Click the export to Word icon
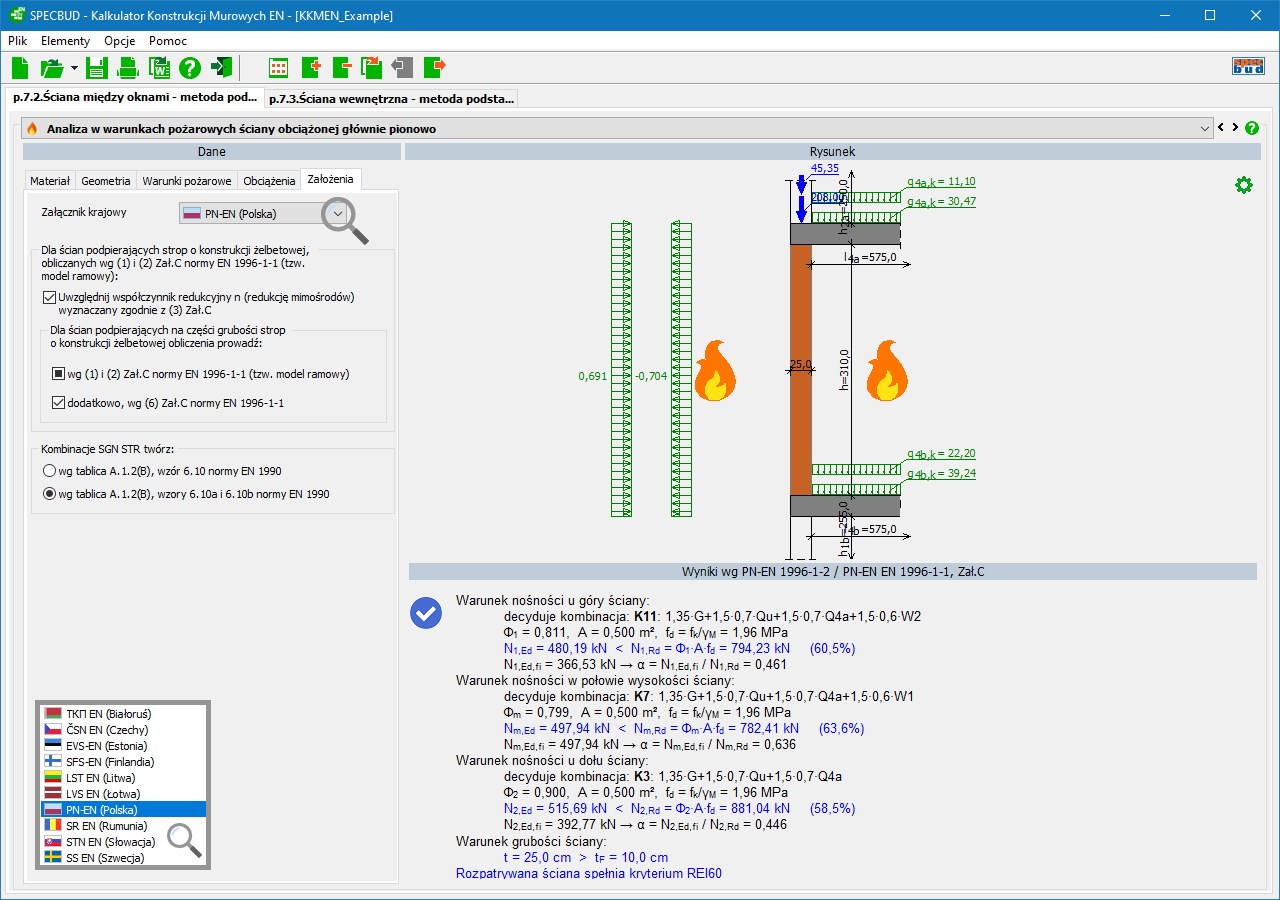This screenshot has height=900, width=1280. [159, 68]
